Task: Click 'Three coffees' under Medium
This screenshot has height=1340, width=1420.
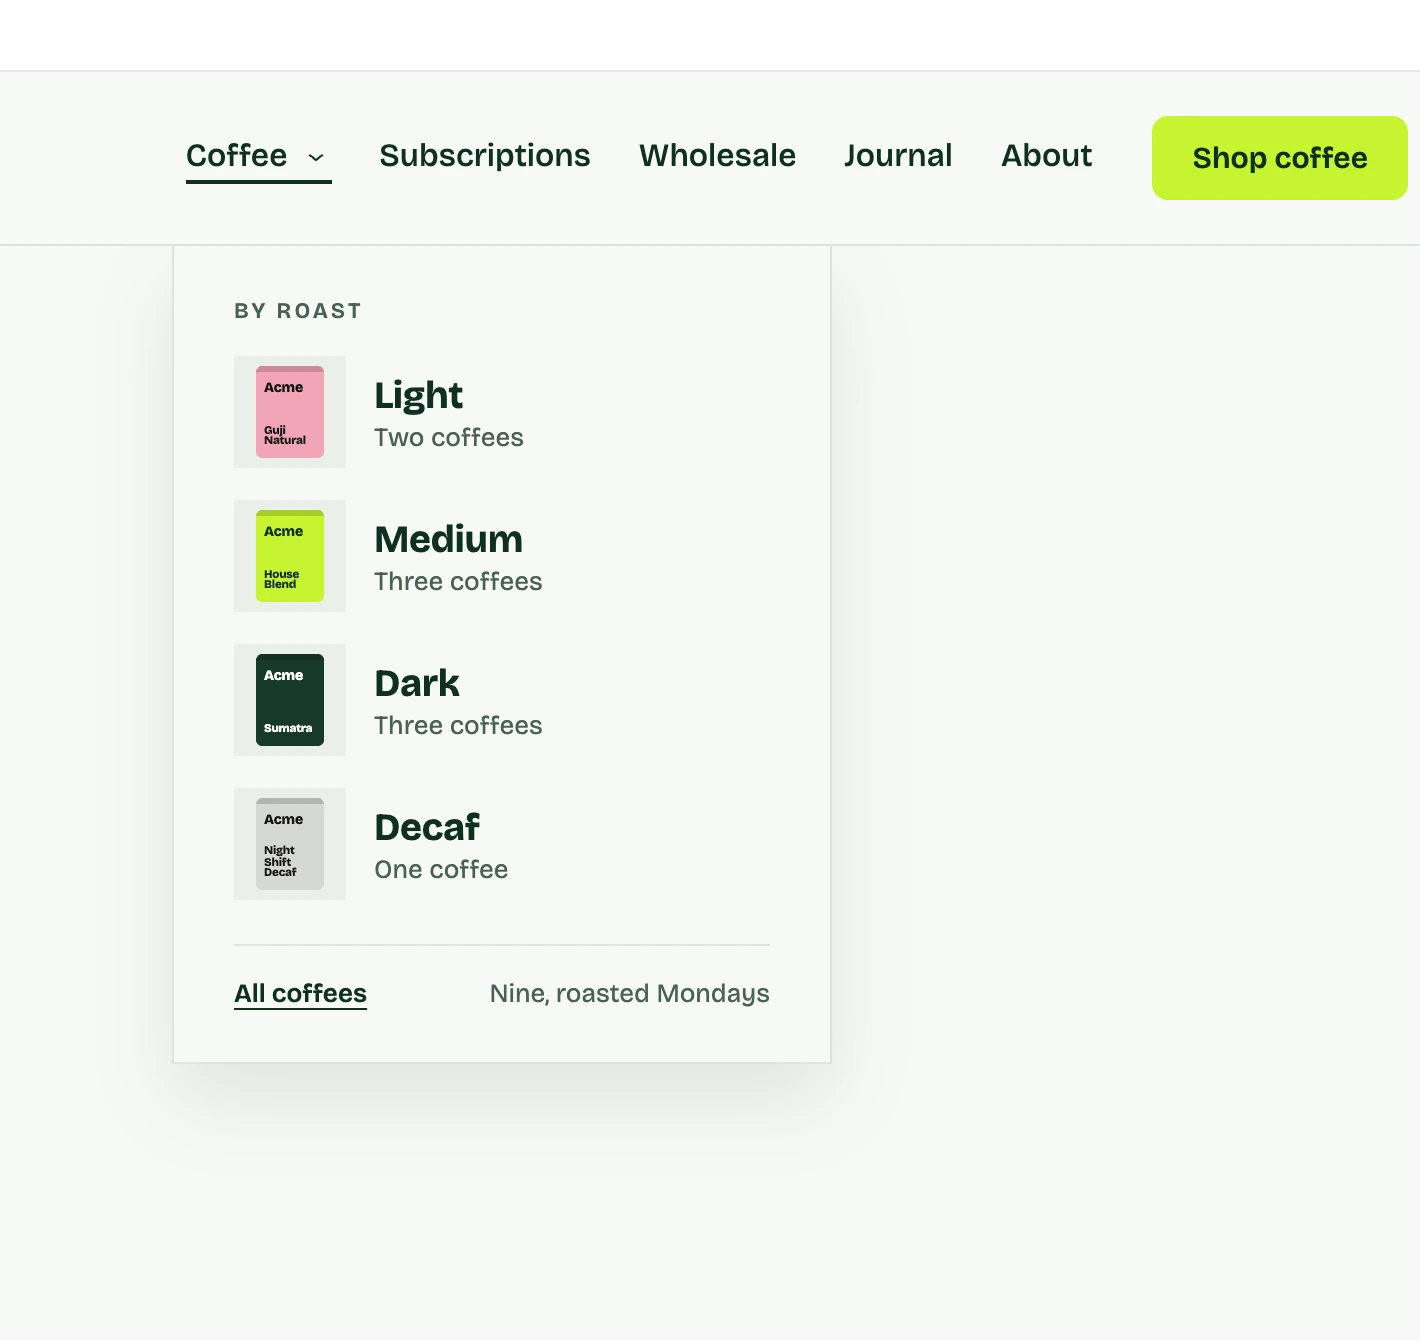Action: point(458,582)
